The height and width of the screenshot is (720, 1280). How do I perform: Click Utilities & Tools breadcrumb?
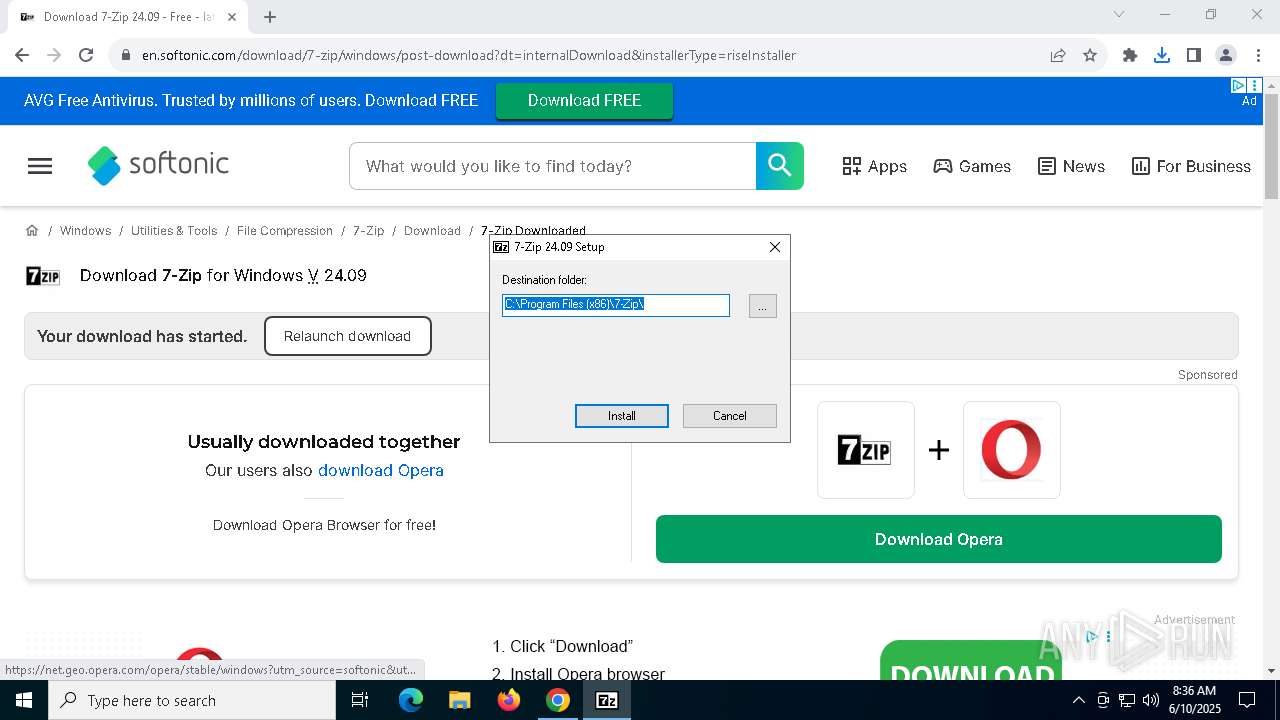[174, 230]
